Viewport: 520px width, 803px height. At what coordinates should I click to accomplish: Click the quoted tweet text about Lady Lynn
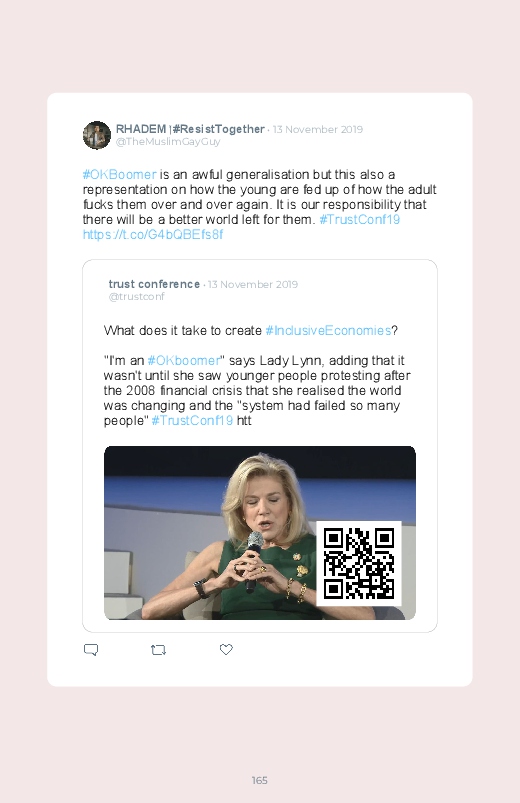click(x=257, y=391)
